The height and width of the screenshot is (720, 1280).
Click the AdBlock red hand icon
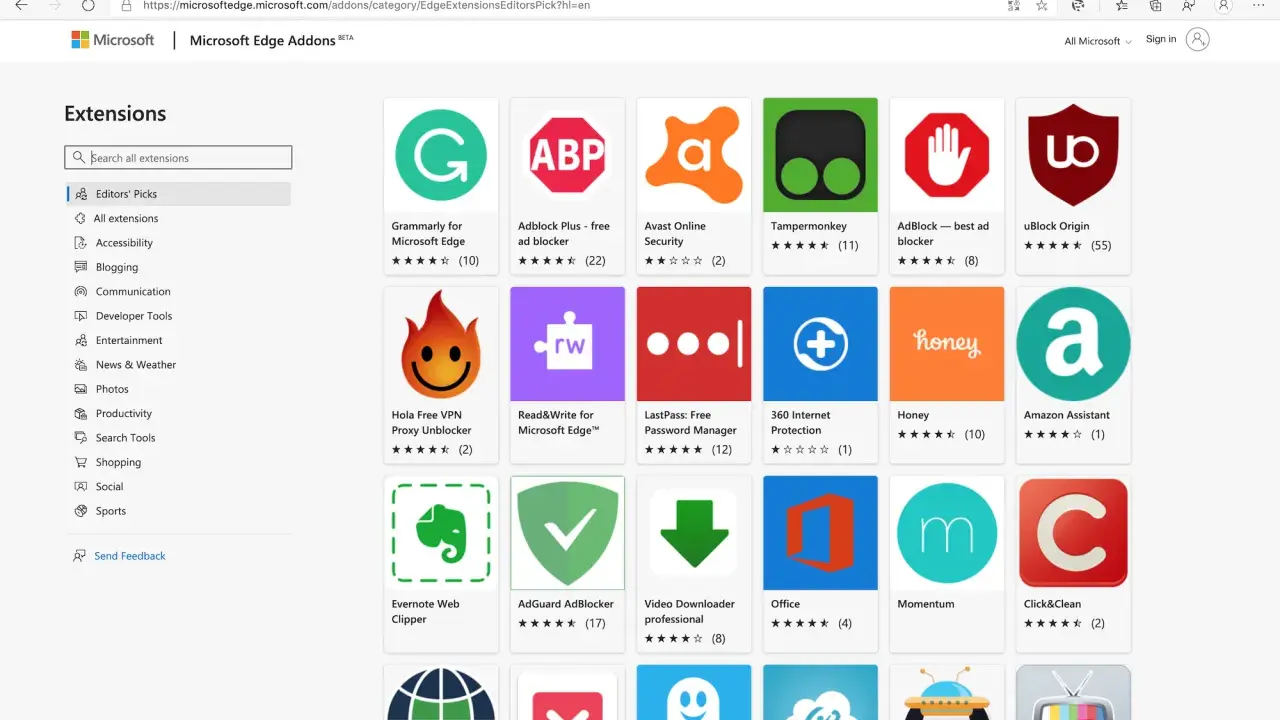tap(947, 155)
